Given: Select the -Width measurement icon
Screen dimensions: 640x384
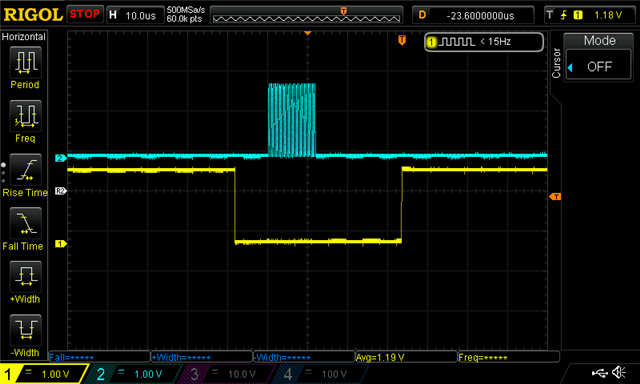Looking at the screenshot, I should 25,330.
